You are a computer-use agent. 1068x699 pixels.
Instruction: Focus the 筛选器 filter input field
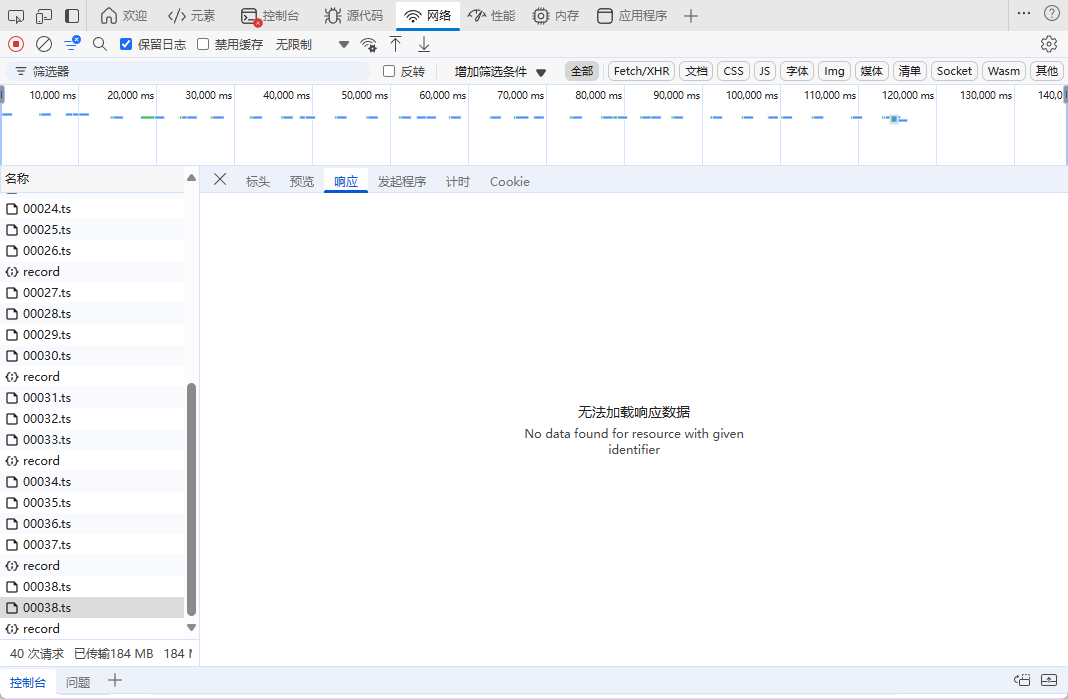(x=188, y=71)
